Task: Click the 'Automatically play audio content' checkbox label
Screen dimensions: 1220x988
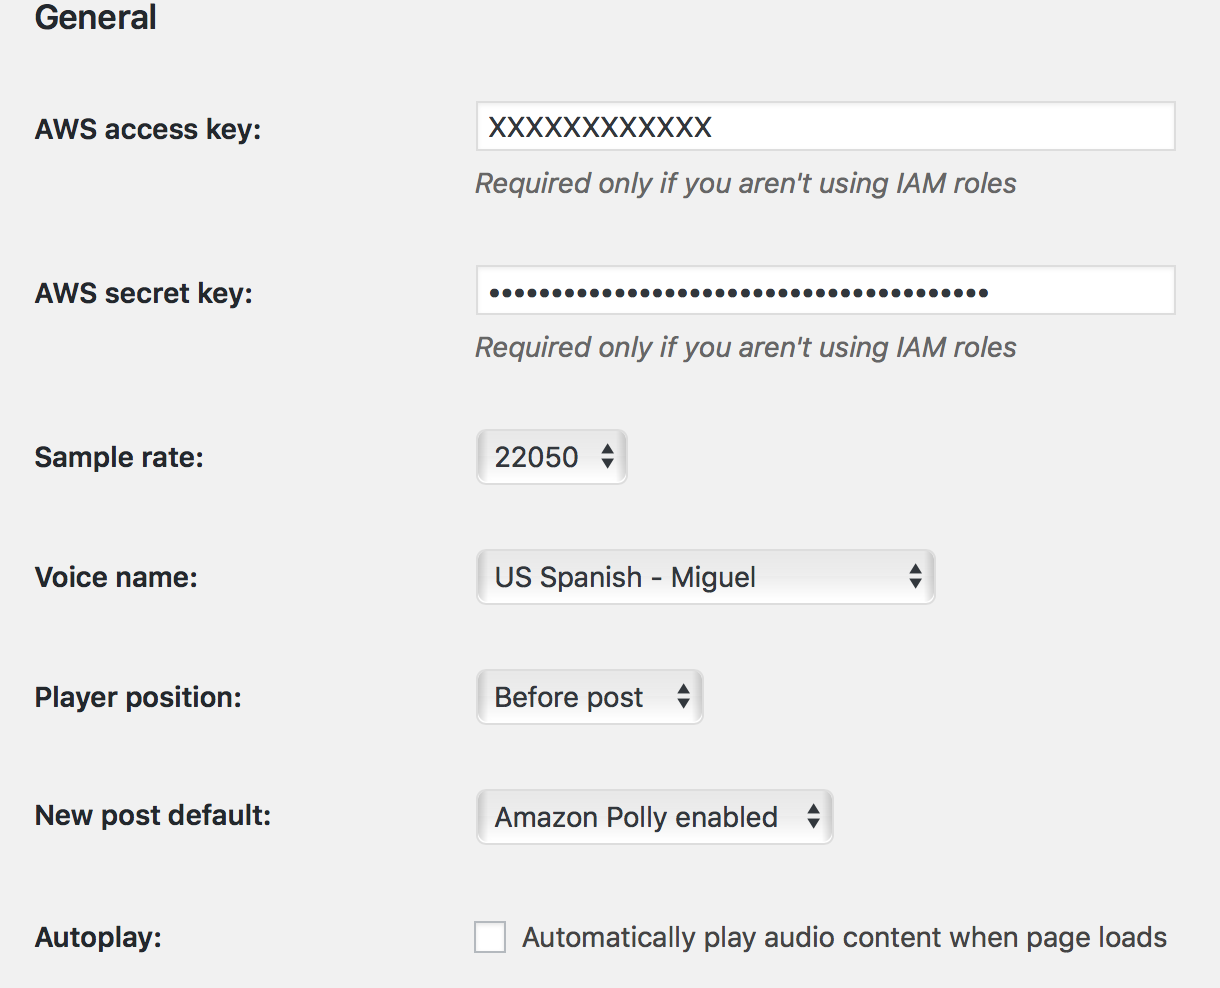Action: (x=844, y=937)
